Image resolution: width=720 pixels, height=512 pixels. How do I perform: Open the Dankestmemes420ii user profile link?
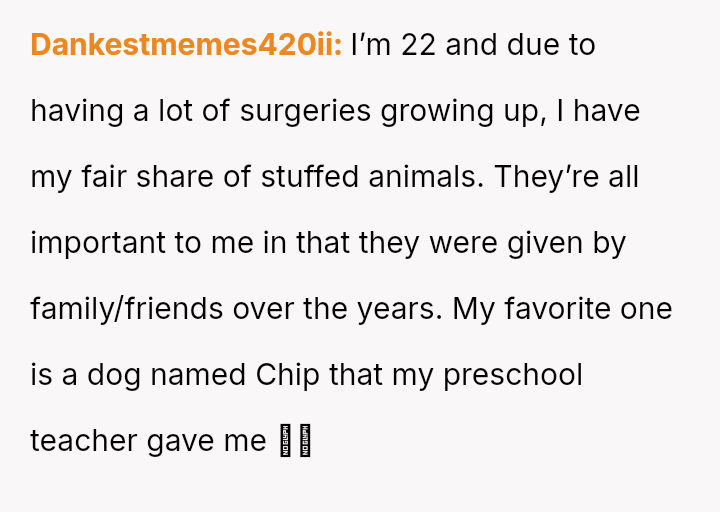tap(186, 45)
